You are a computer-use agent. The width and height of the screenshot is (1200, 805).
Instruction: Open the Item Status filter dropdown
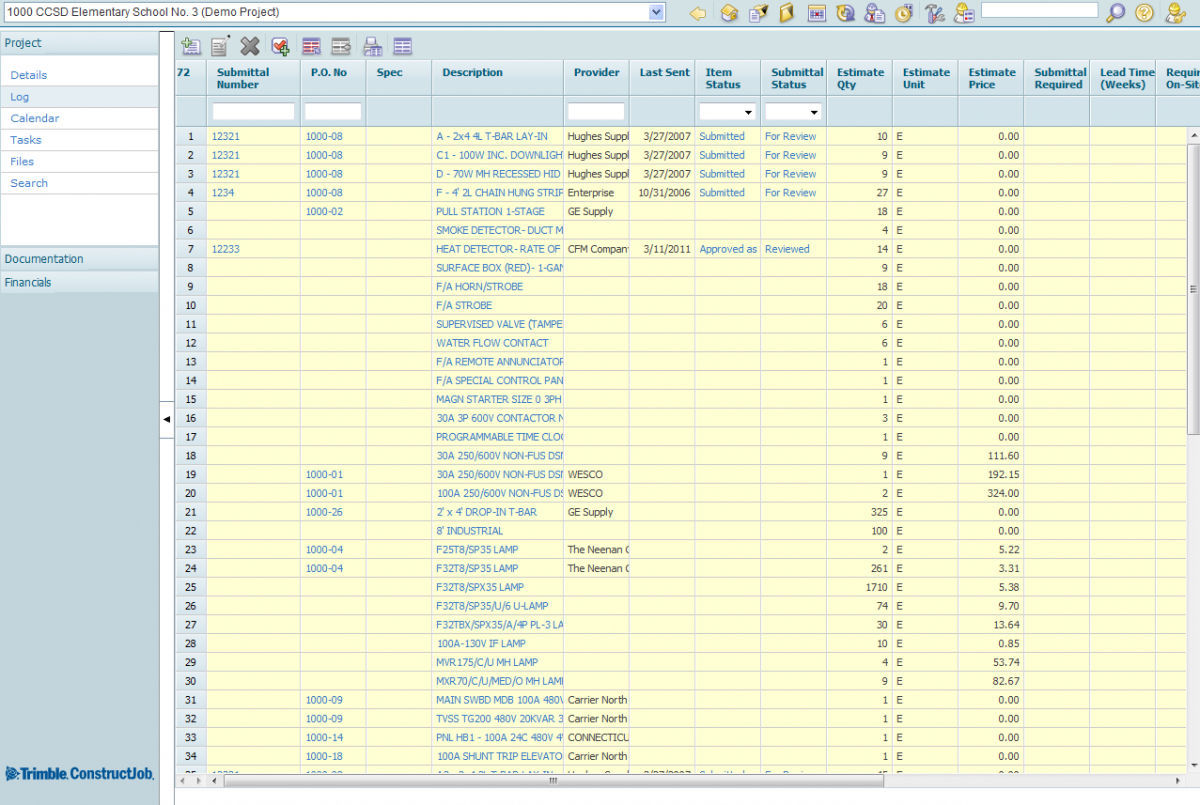click(747, 112)
